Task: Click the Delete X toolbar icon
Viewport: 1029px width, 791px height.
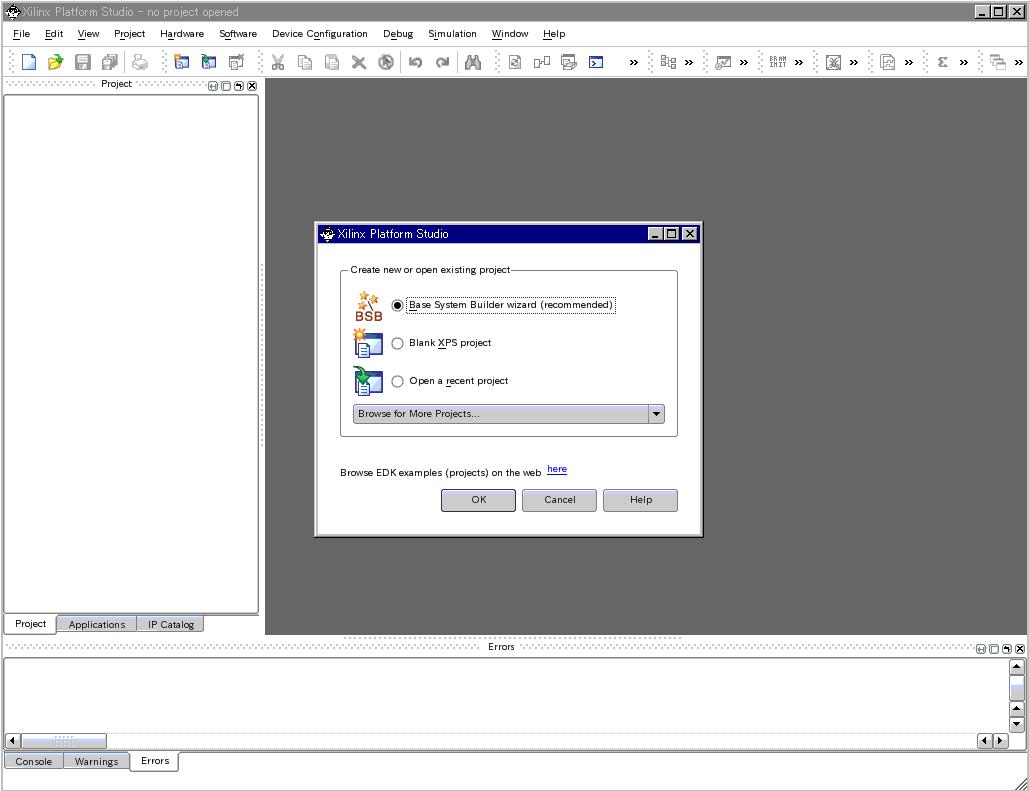Action: (x=358, y=62)
